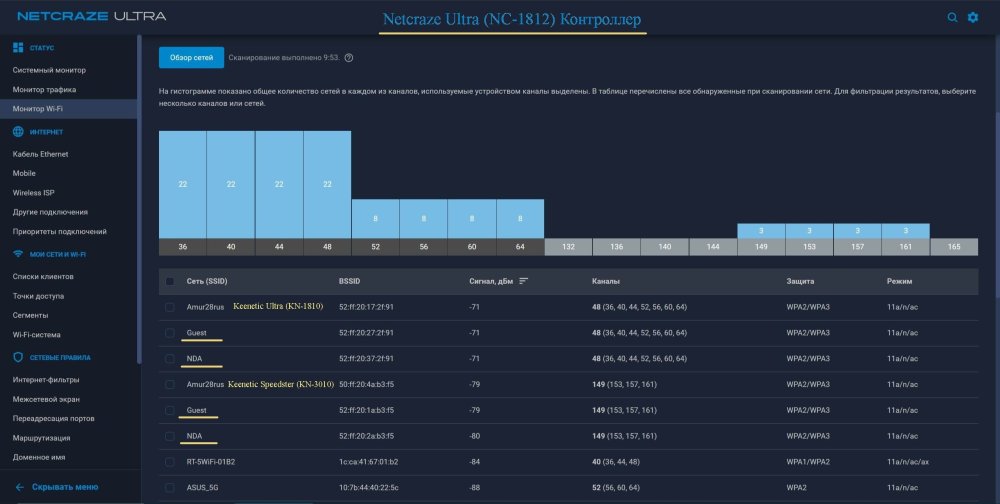This screenshot has width=1000, height=504.
Task: Open Переадресация портов menu item
Action: pyautogui.click(x=54, y=419)
